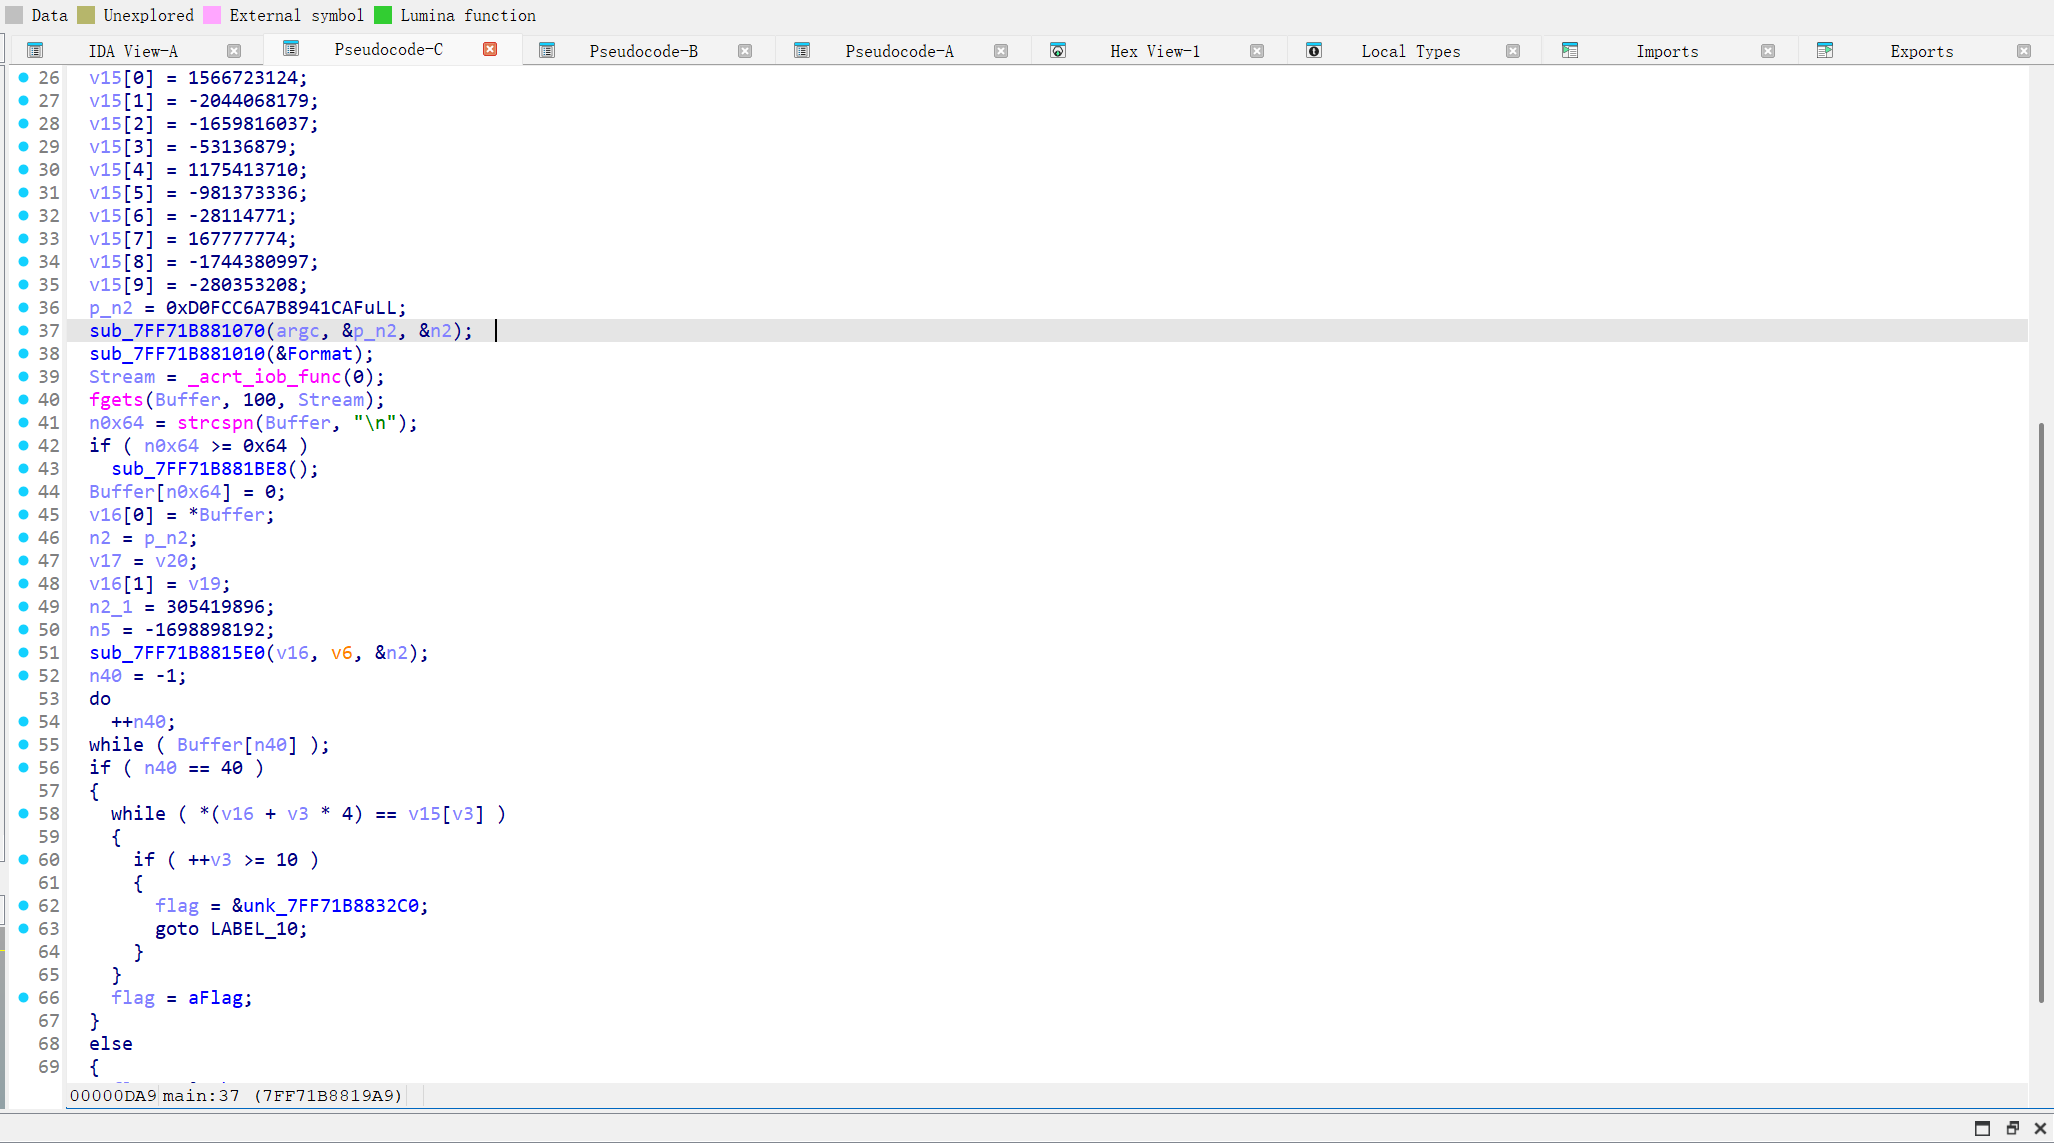The image size is (2054, 1143).
Task: Close the IDA View-A tab
Action: click(x=234, y=51)
